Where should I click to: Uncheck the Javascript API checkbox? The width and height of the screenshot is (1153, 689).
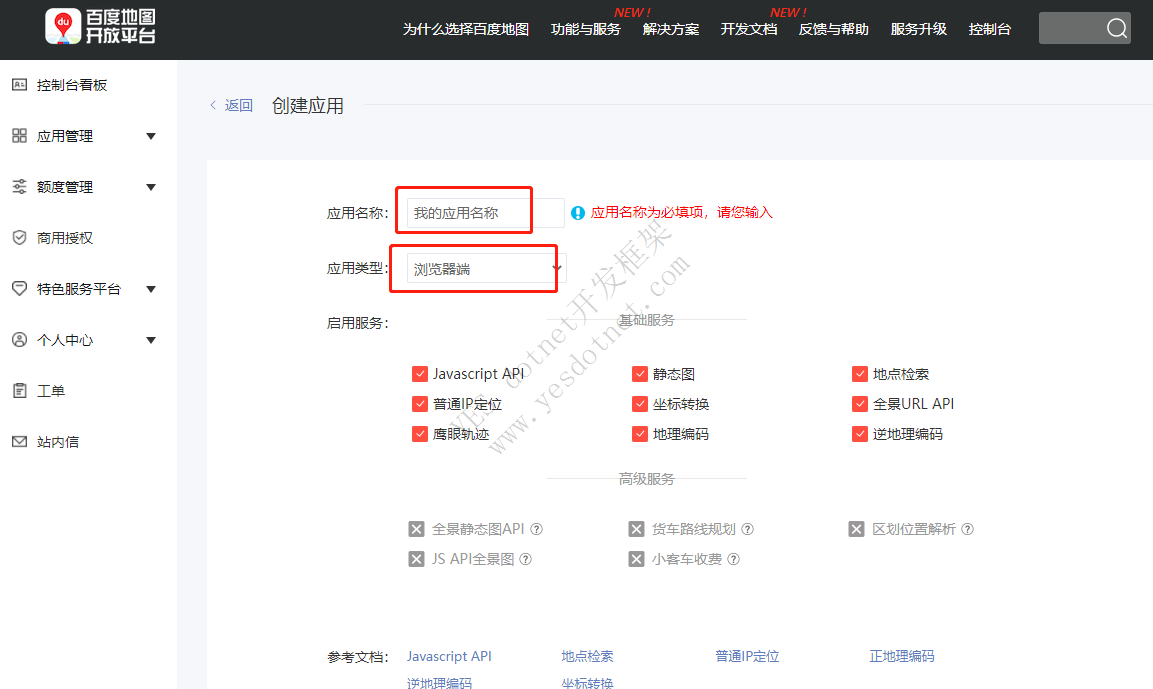(x=420, y=374)
